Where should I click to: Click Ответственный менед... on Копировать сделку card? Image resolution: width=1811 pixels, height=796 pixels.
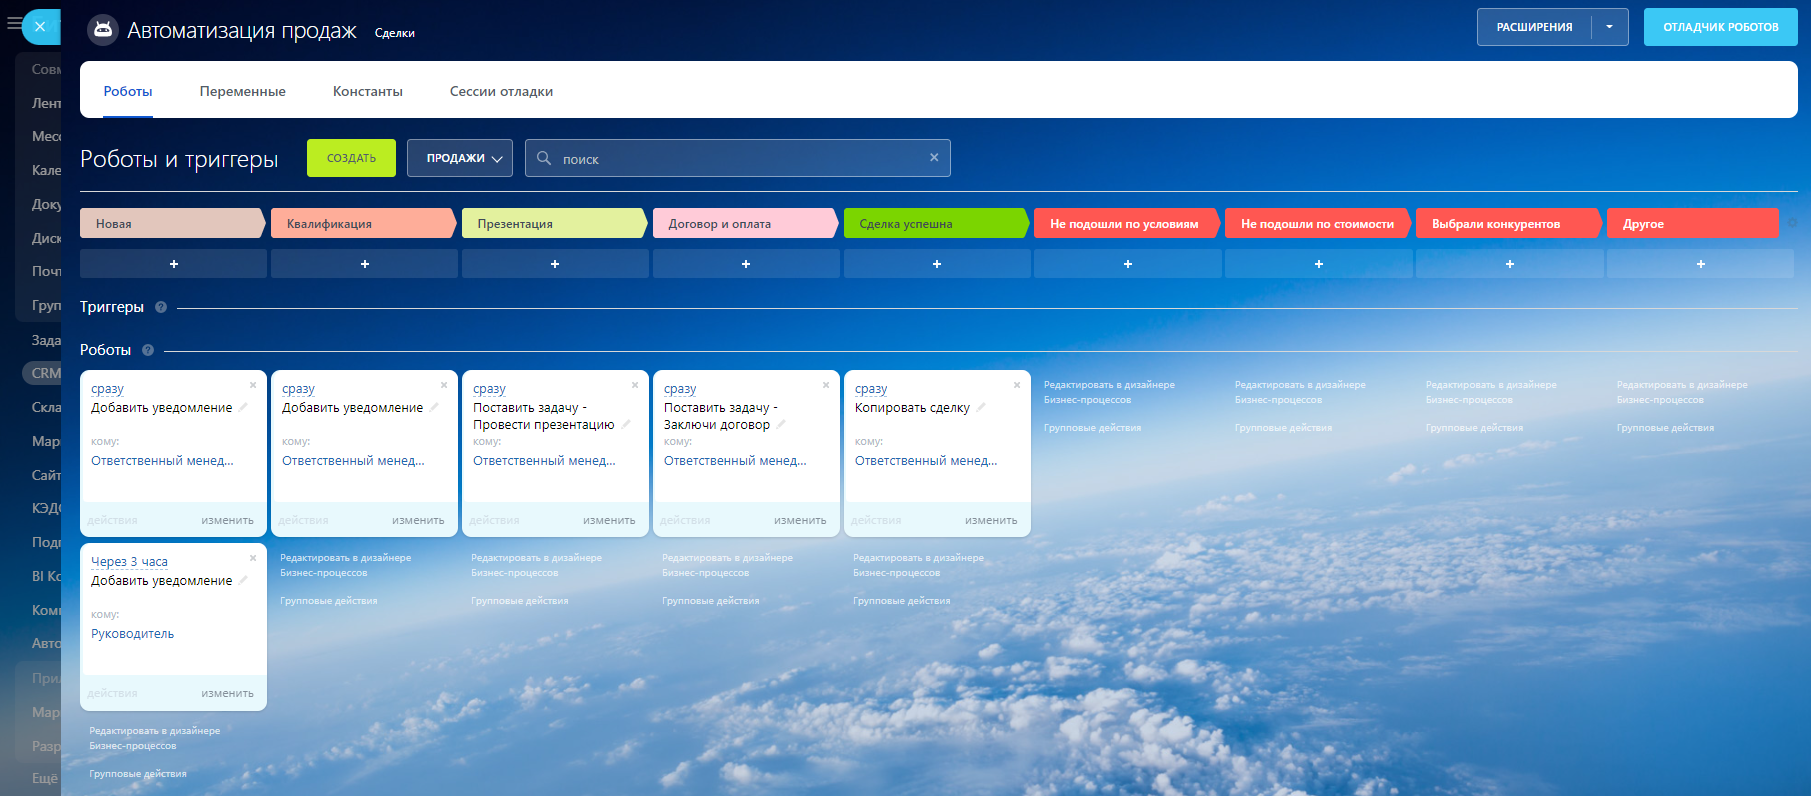tap(926, 461)
